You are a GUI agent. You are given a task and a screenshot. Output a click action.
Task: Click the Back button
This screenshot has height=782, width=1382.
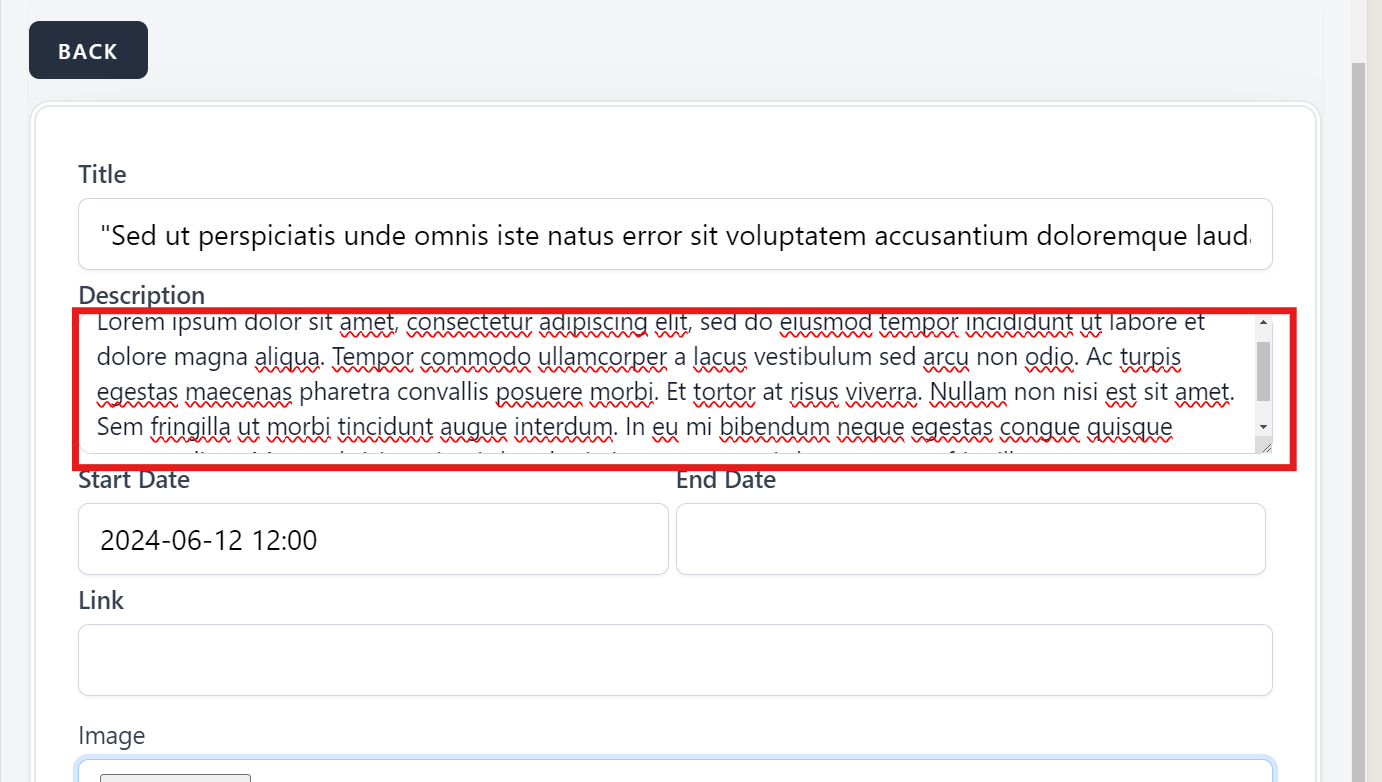(x=88, y=51)
